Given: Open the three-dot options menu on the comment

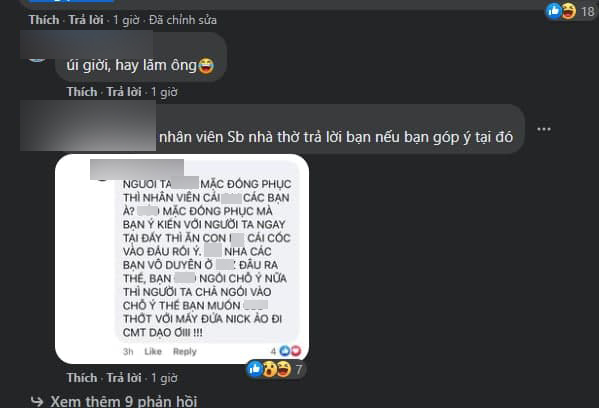Looking at the screenshot, I should [x=544, y=129].
